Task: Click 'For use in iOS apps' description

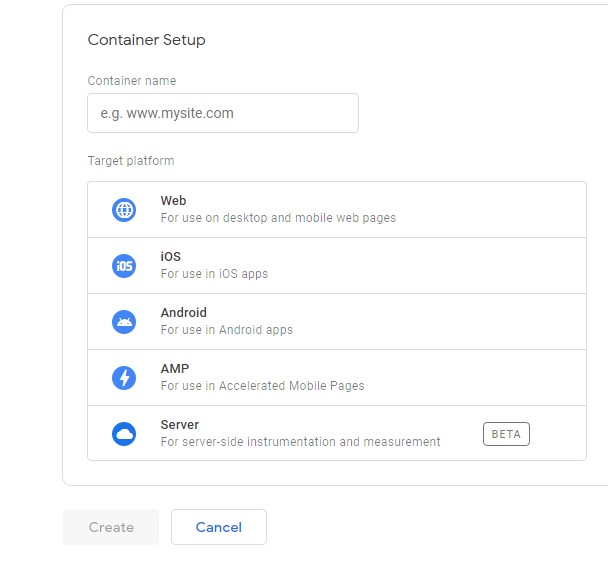Action: click(214, 274)
